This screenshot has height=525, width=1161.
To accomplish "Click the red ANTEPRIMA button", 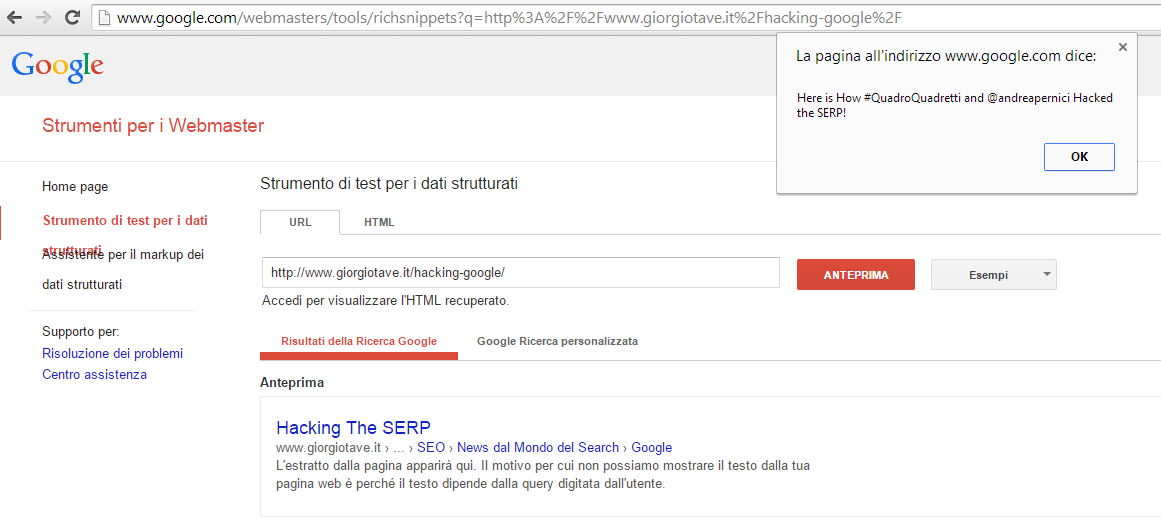I will pos(856,275).
